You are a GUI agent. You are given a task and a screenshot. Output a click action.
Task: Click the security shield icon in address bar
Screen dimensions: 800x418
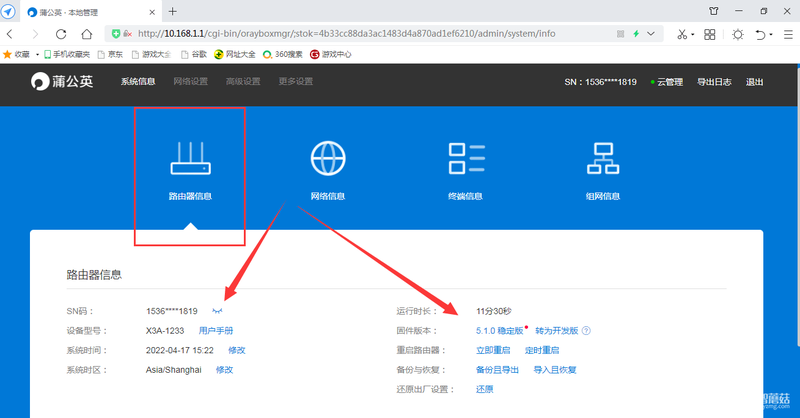point(116,34)
